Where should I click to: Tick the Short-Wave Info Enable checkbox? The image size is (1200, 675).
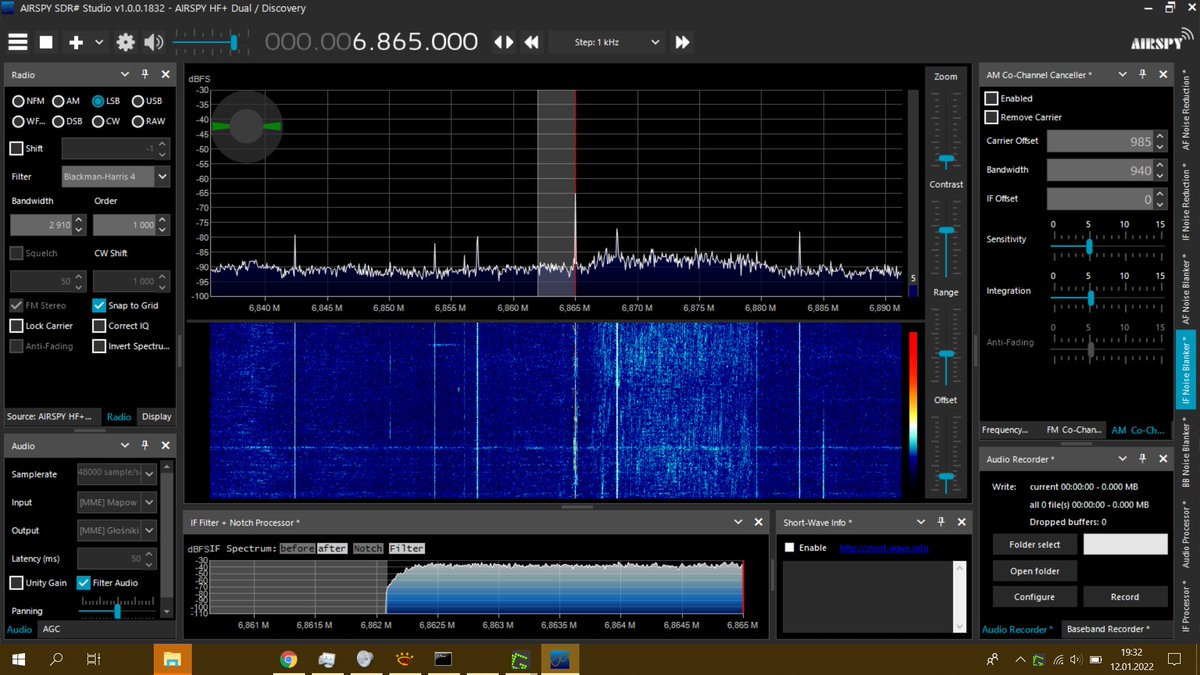pos(790,548)
